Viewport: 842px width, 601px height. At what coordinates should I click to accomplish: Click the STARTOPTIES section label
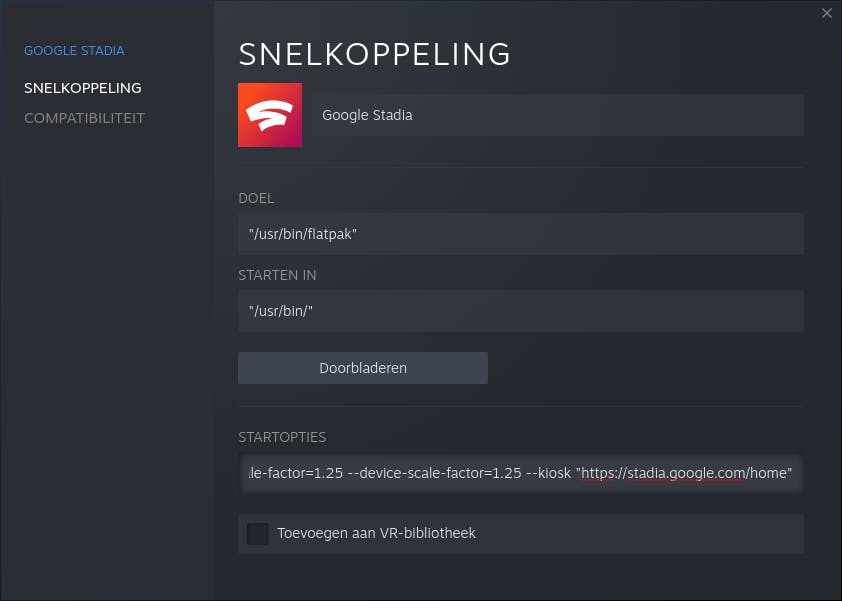click(x=282, y=437)
